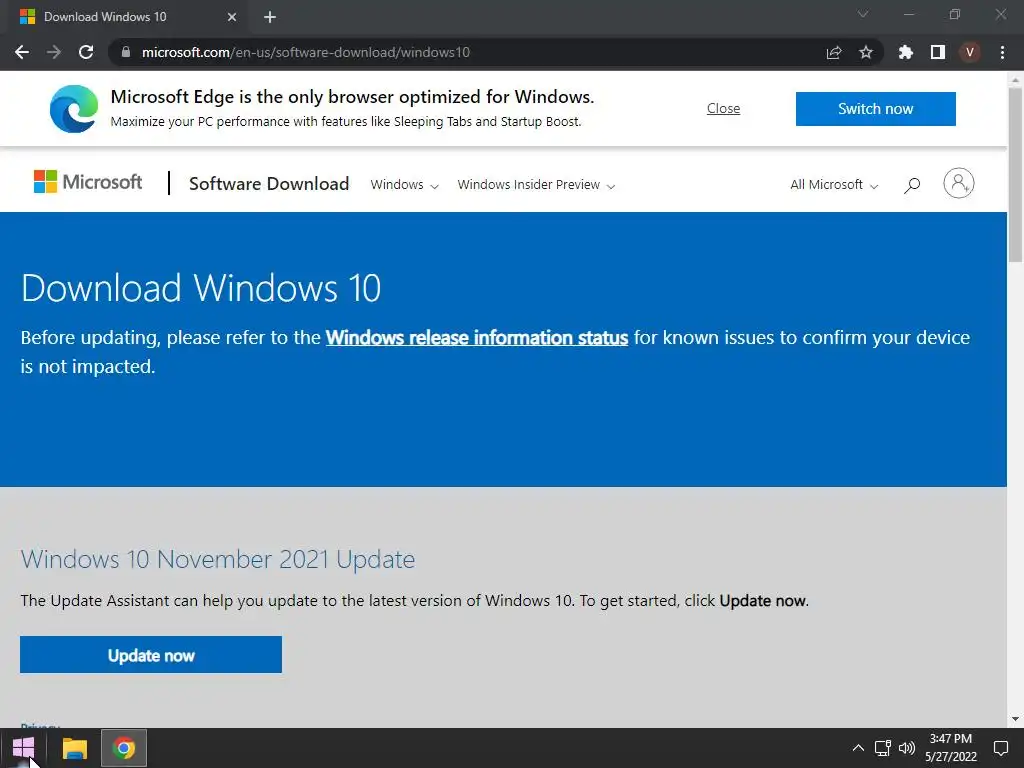This screenshot has height=768, width=1024.
Task: Click the scrollbar up arrow
Action: click(1015, 80)
